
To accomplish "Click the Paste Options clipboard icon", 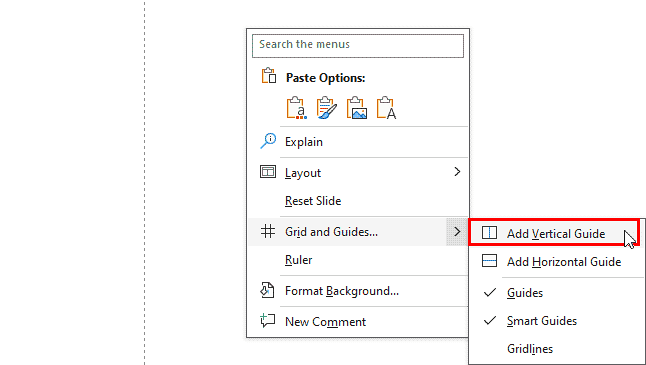I will click(x=269, y=76).
